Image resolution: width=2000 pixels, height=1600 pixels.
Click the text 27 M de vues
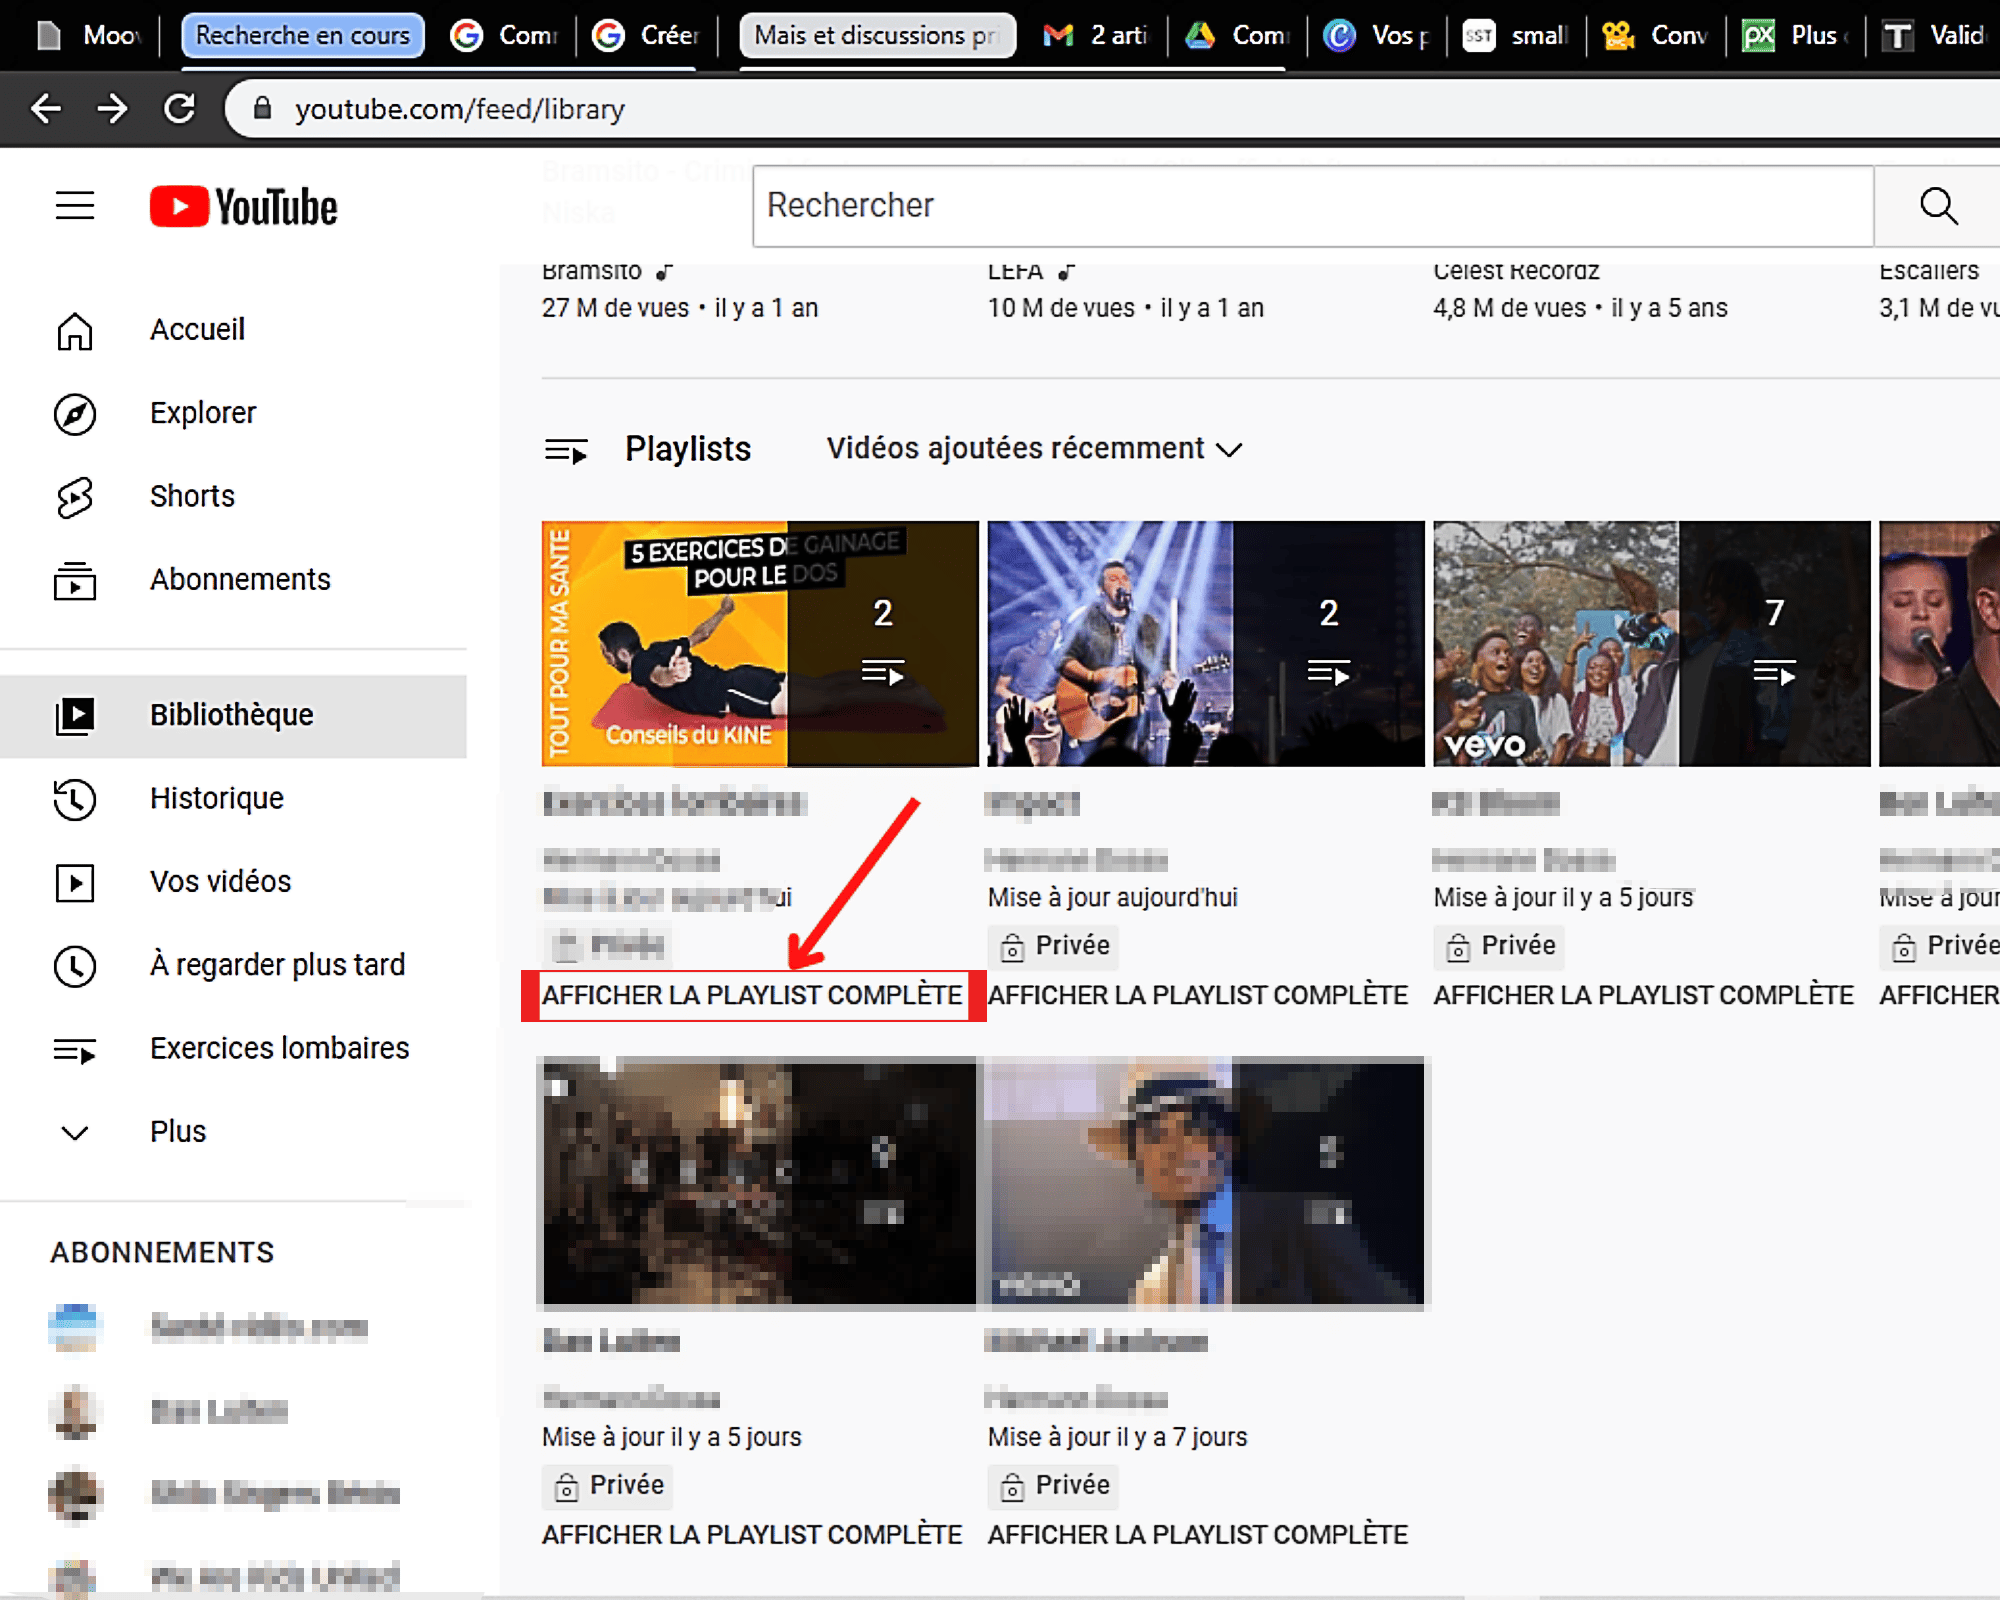coord(615,308)
